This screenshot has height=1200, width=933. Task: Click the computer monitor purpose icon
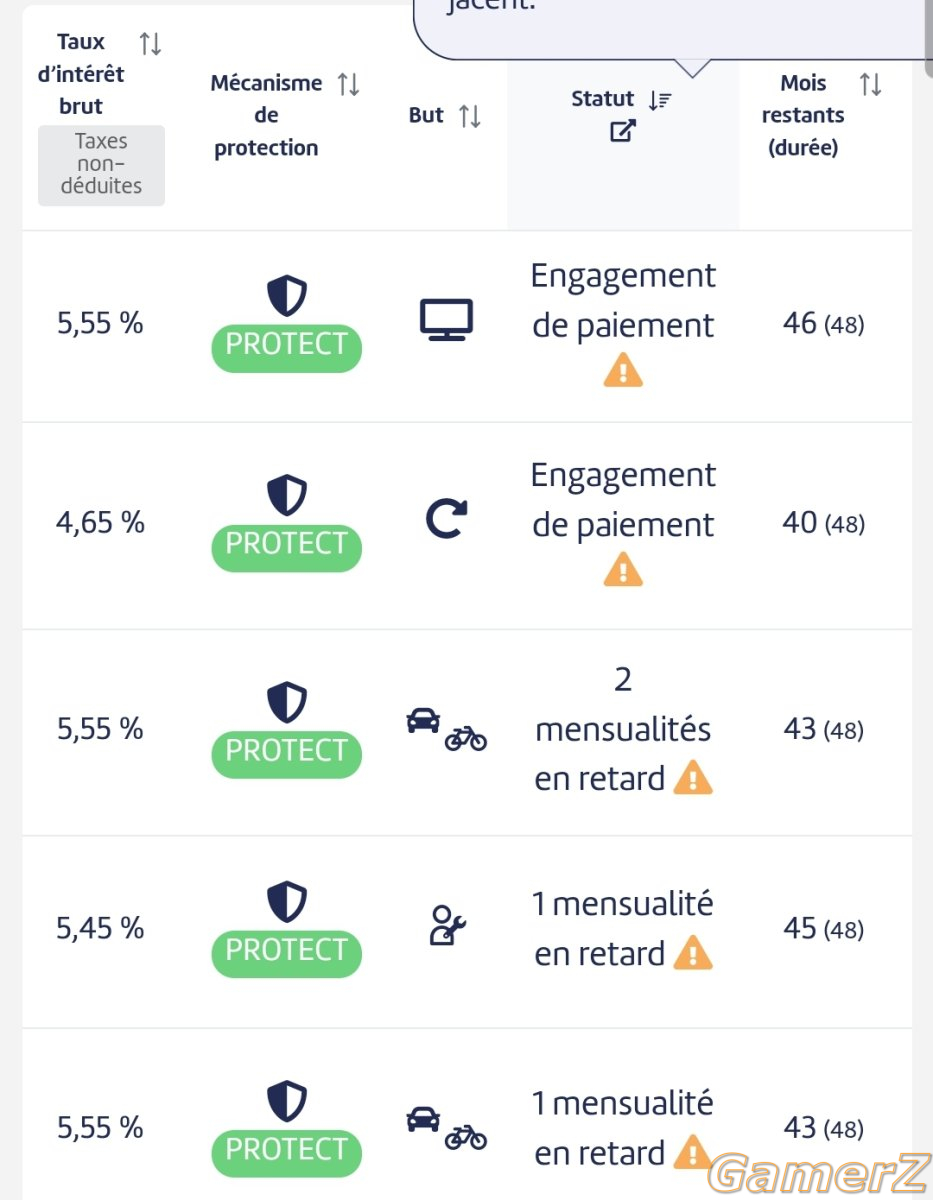(x=445, y=321)
